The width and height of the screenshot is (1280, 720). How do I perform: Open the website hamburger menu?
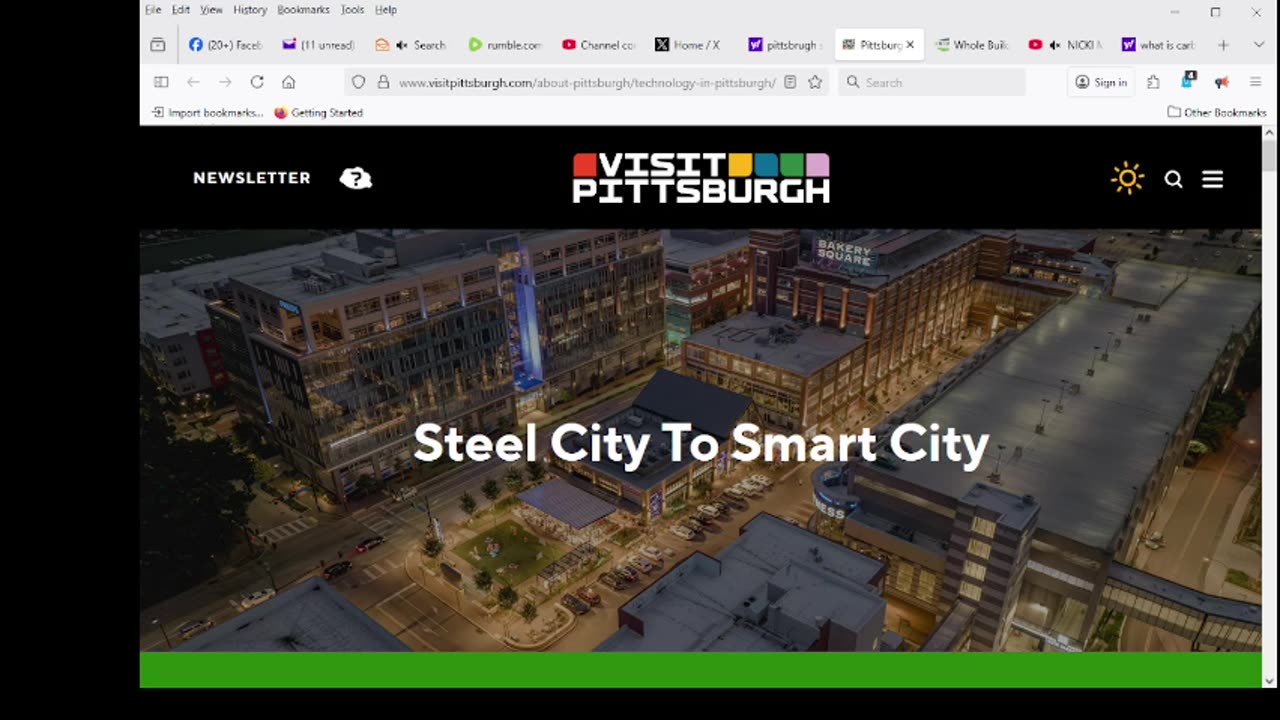point(1213,179)
